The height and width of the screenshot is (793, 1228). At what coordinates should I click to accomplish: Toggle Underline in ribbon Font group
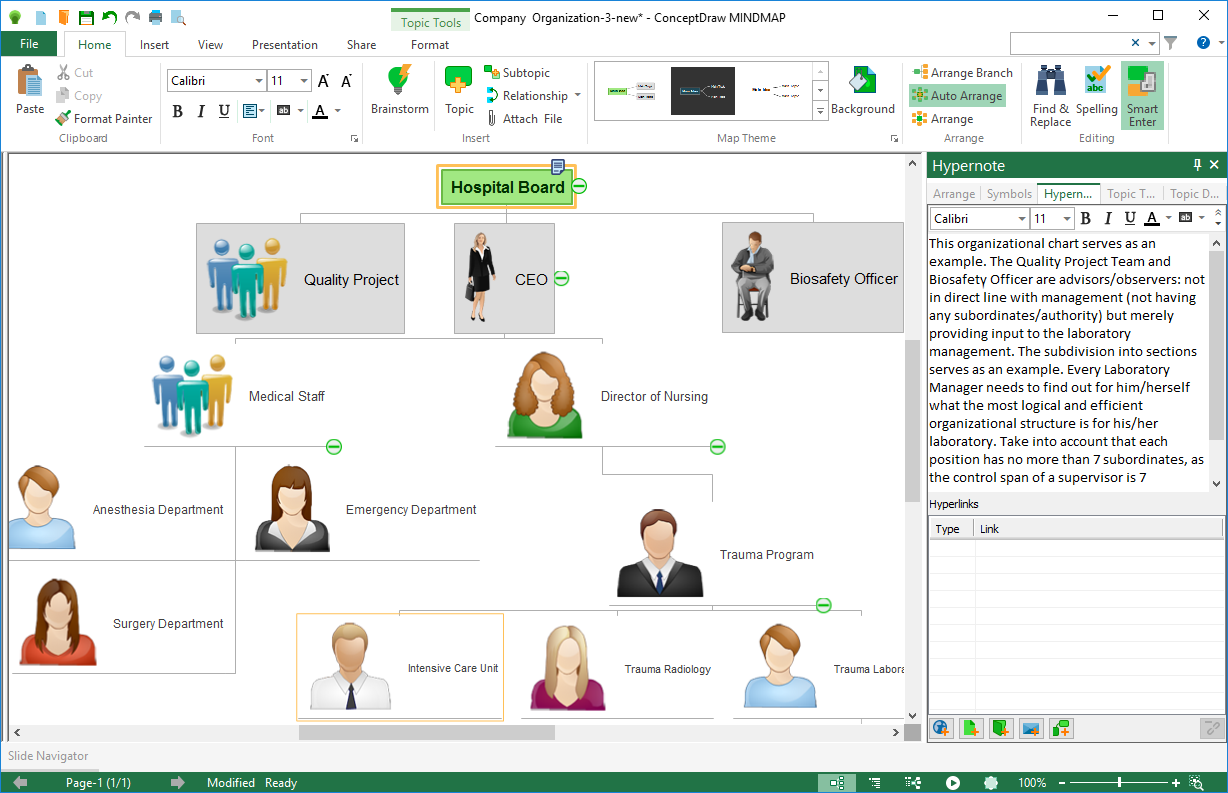click(224, 111)
